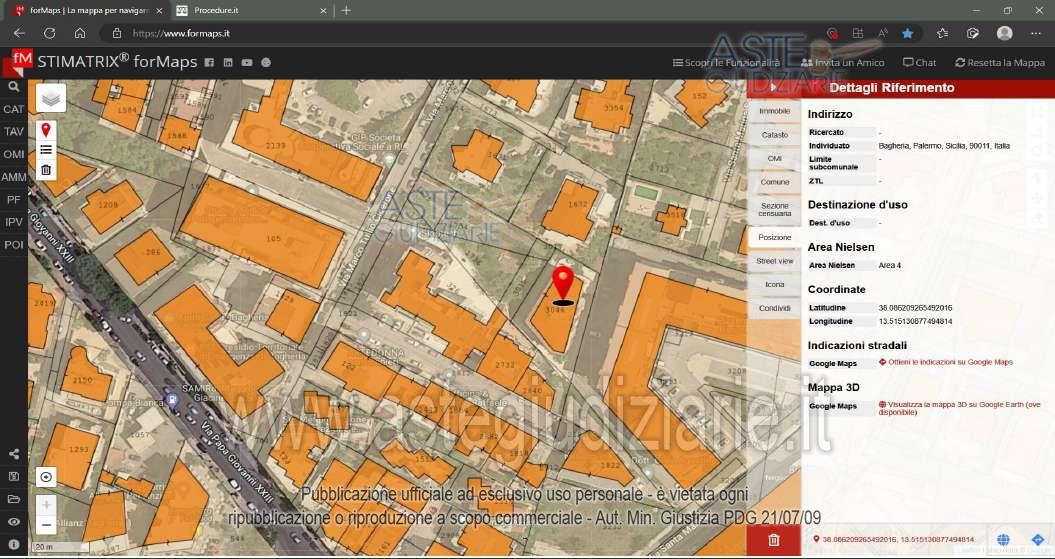Toggle the OMI zones layer

click(x=14, y=154)
